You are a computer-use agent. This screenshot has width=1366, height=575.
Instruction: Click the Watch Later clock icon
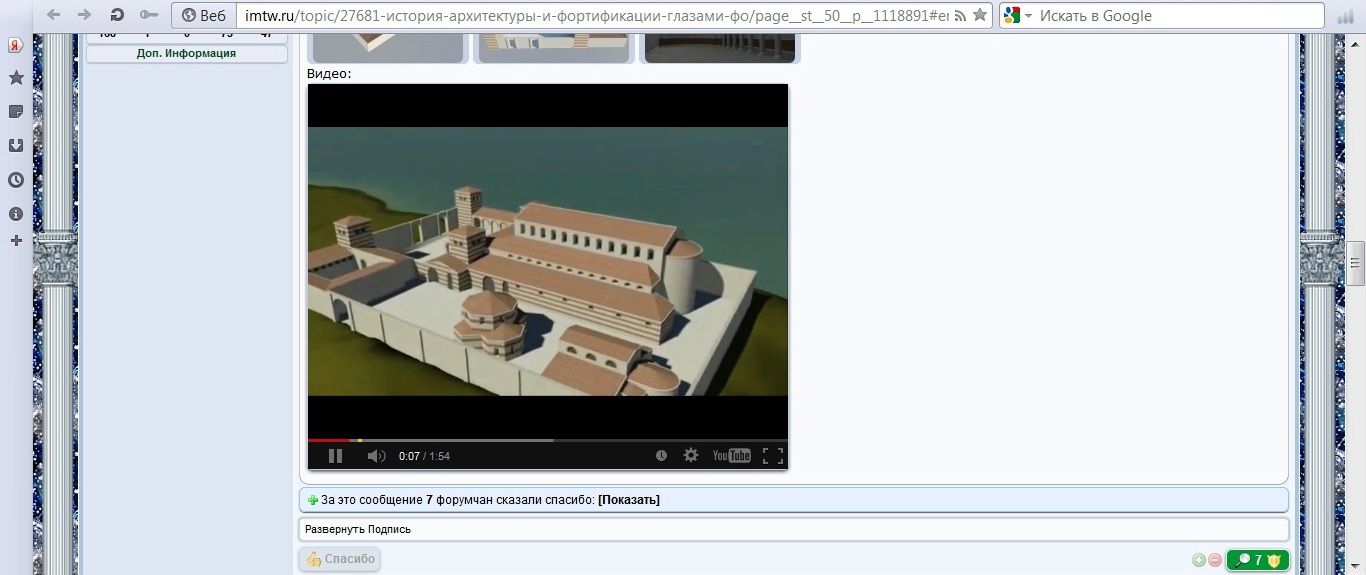661,455
